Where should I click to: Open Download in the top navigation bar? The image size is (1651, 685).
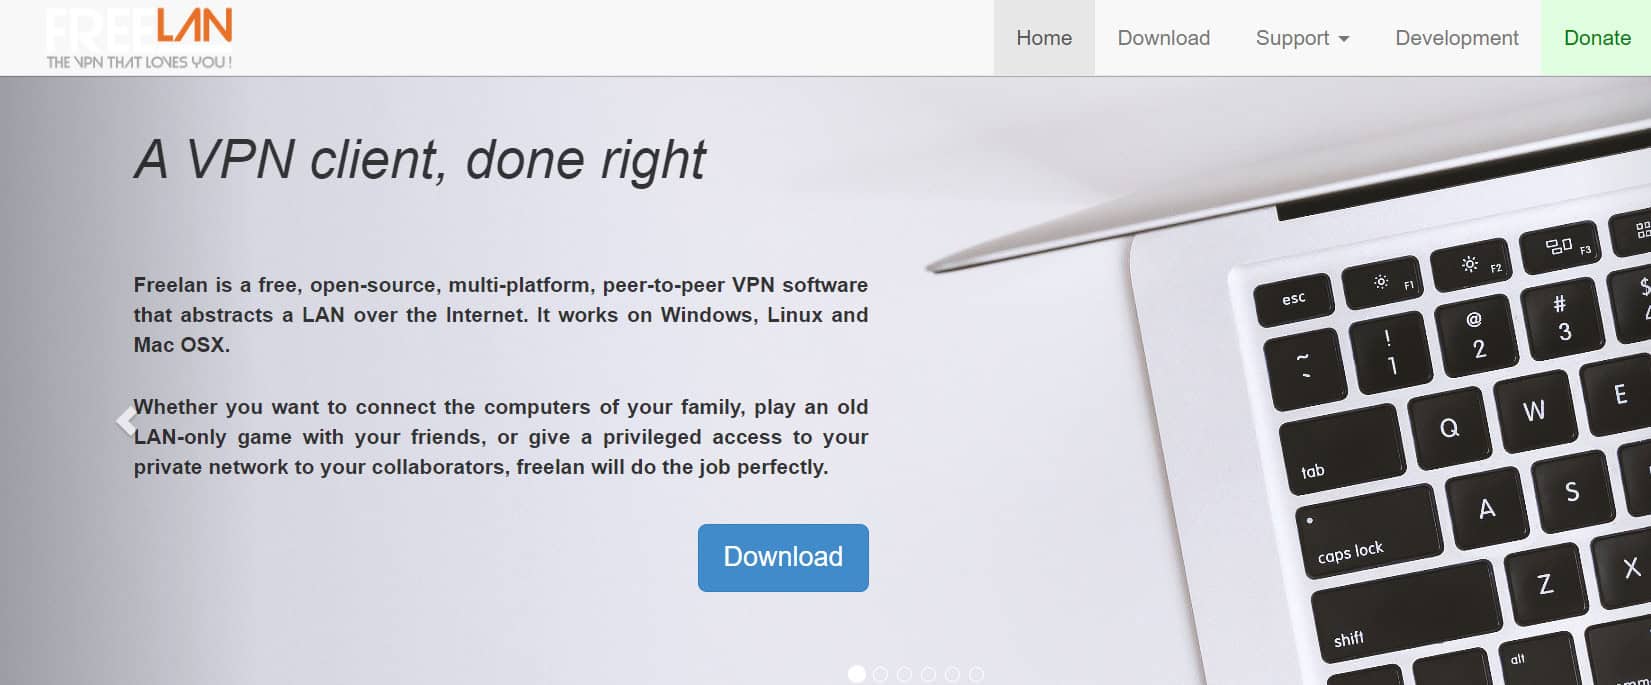[x=1163, y=38]
